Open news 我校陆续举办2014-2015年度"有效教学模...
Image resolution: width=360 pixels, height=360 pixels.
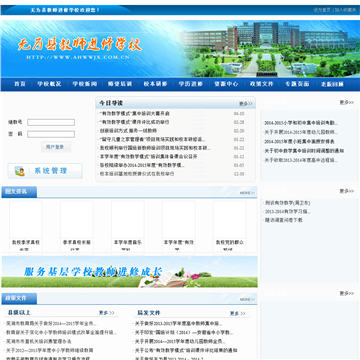coord(142,165)
